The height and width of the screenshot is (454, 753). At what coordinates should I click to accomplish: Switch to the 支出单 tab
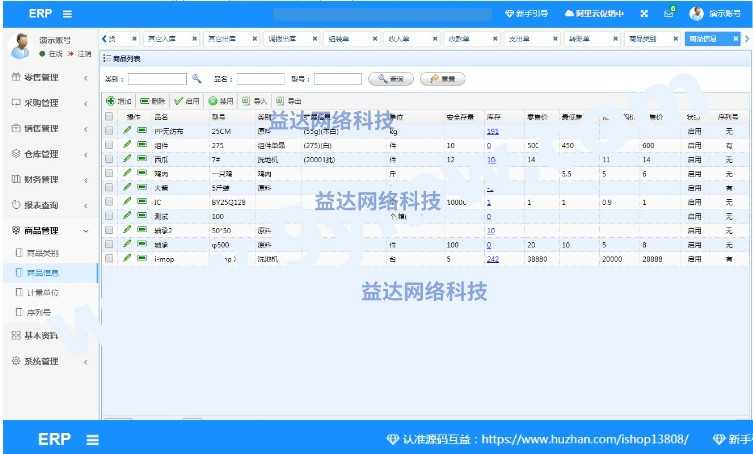[x=519, y=38]
